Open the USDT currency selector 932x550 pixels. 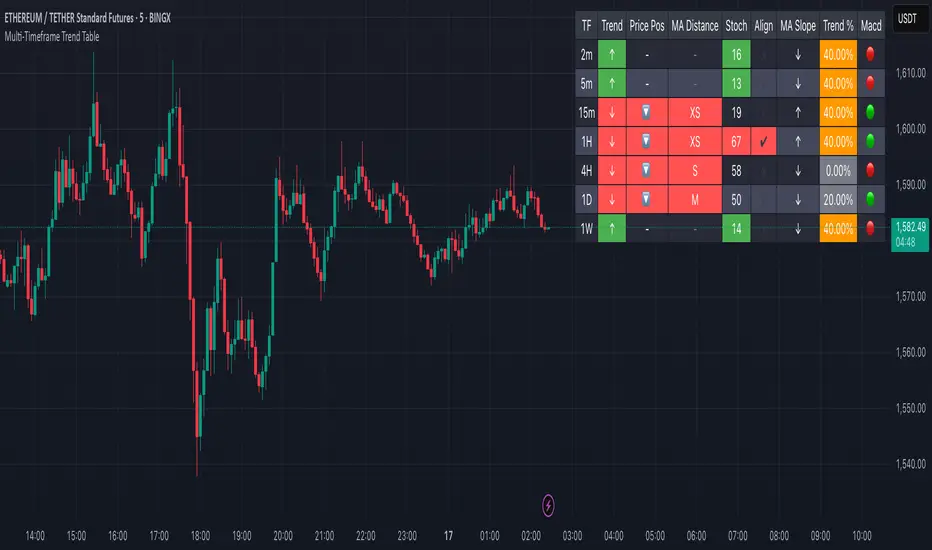(907, 18)
